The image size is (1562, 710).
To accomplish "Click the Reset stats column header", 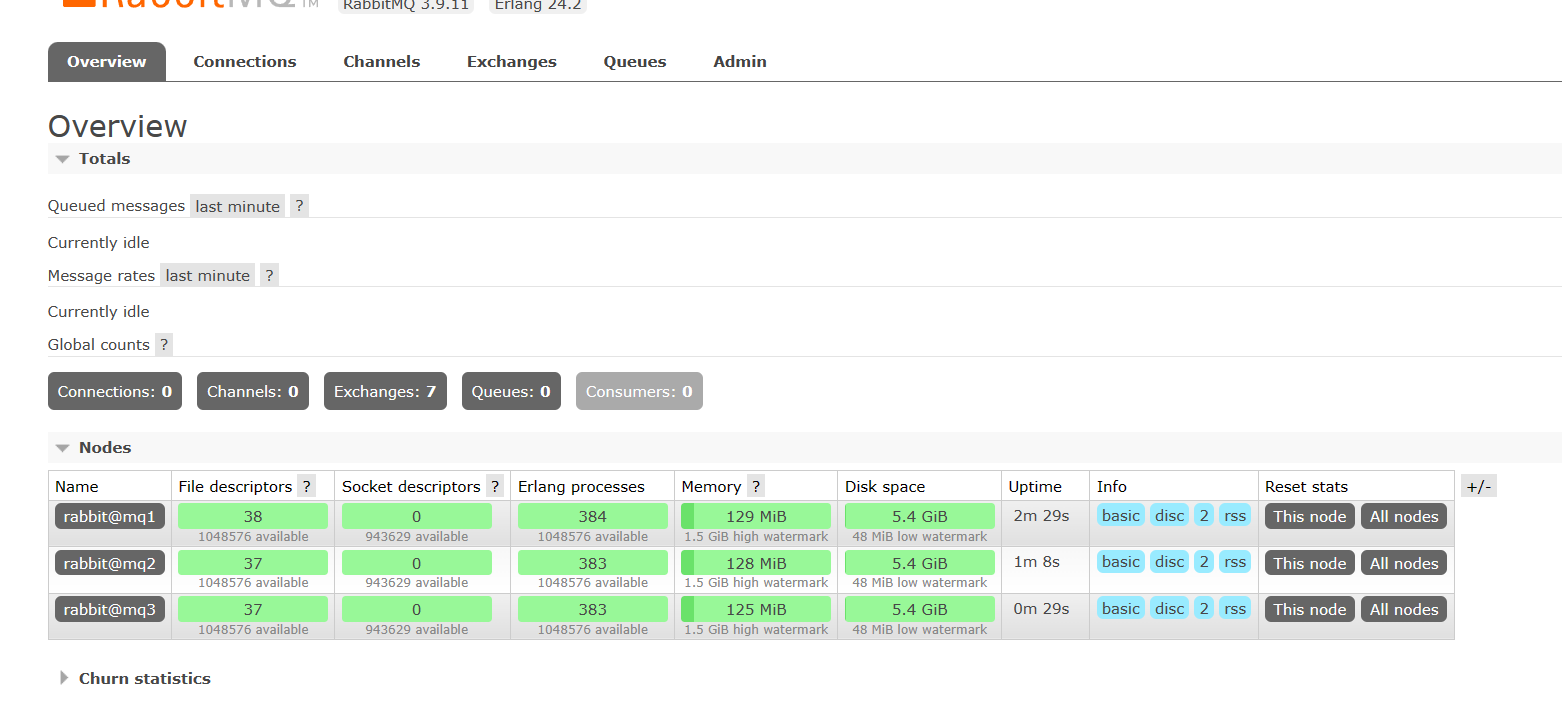I will tap(1306, 486).
